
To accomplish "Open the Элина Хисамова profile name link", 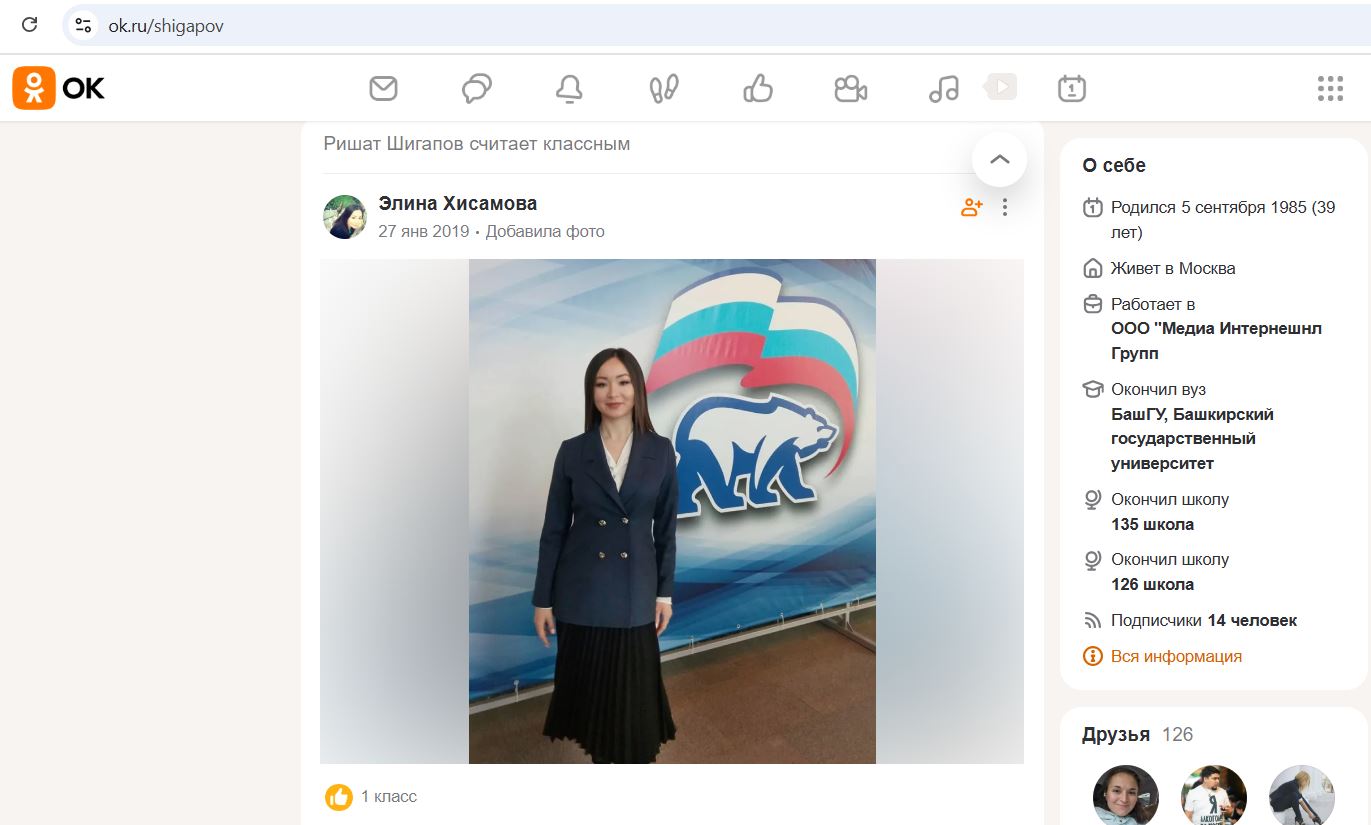I will pyautogui.click(x=458, y=203).
